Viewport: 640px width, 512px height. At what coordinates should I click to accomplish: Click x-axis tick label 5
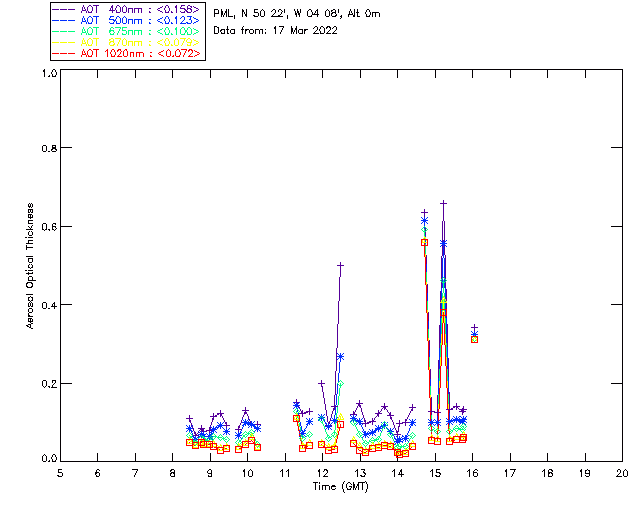(x=60, y=473)
